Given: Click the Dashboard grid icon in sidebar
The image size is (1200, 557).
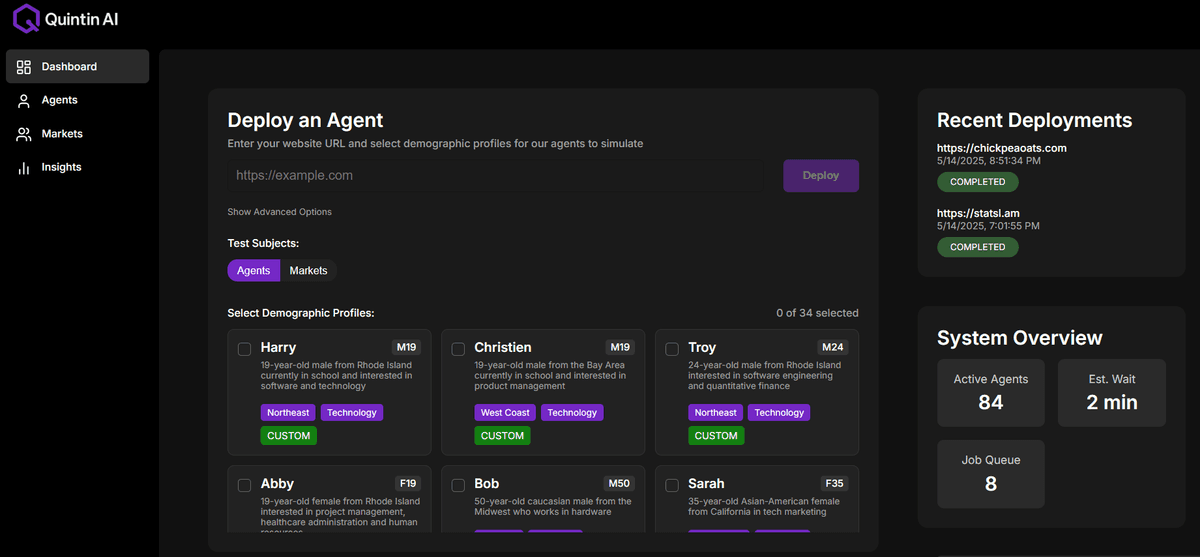Looking at the screenshot, I should [x=24, y=67].
